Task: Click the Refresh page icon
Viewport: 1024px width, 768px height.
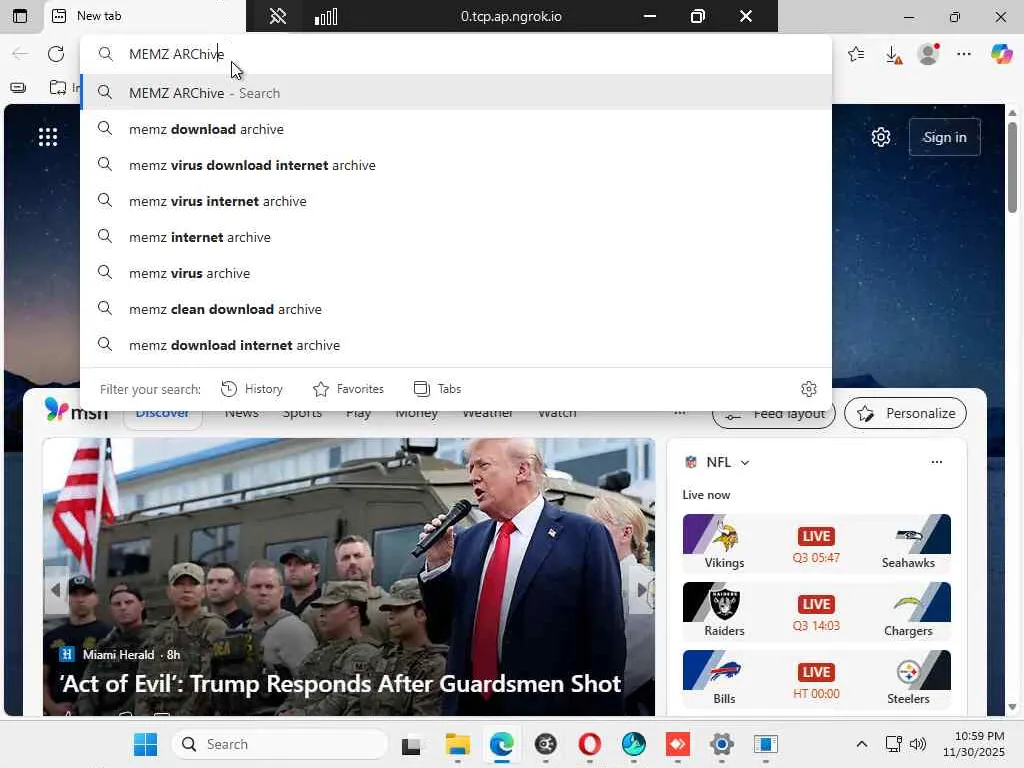Action: click(56, 54)
